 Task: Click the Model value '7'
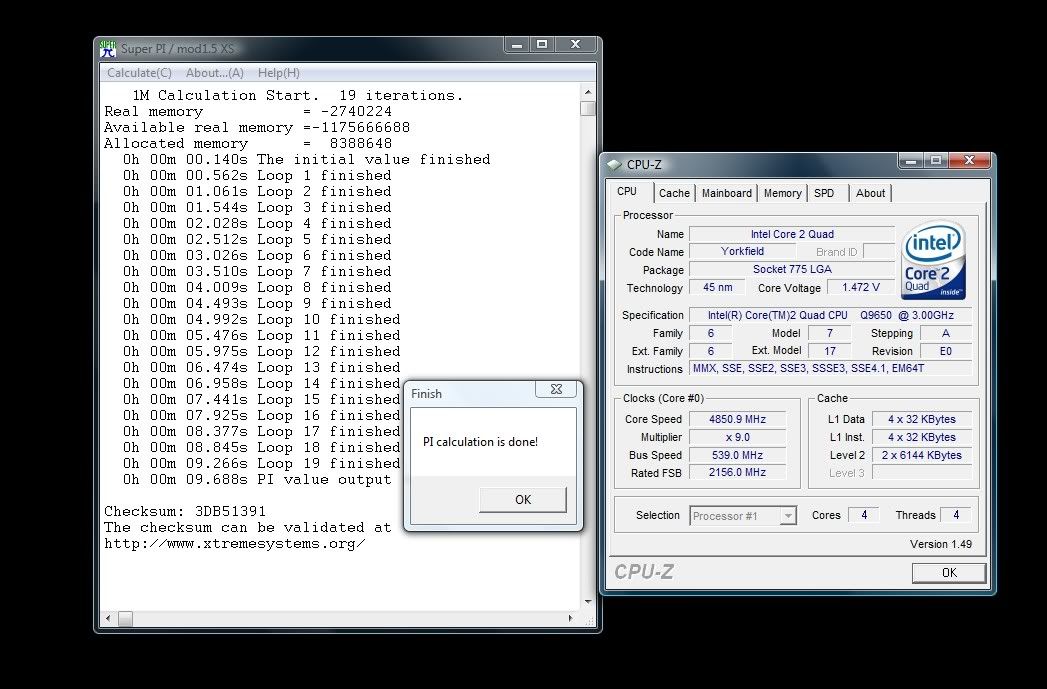[x=830, y=333]
